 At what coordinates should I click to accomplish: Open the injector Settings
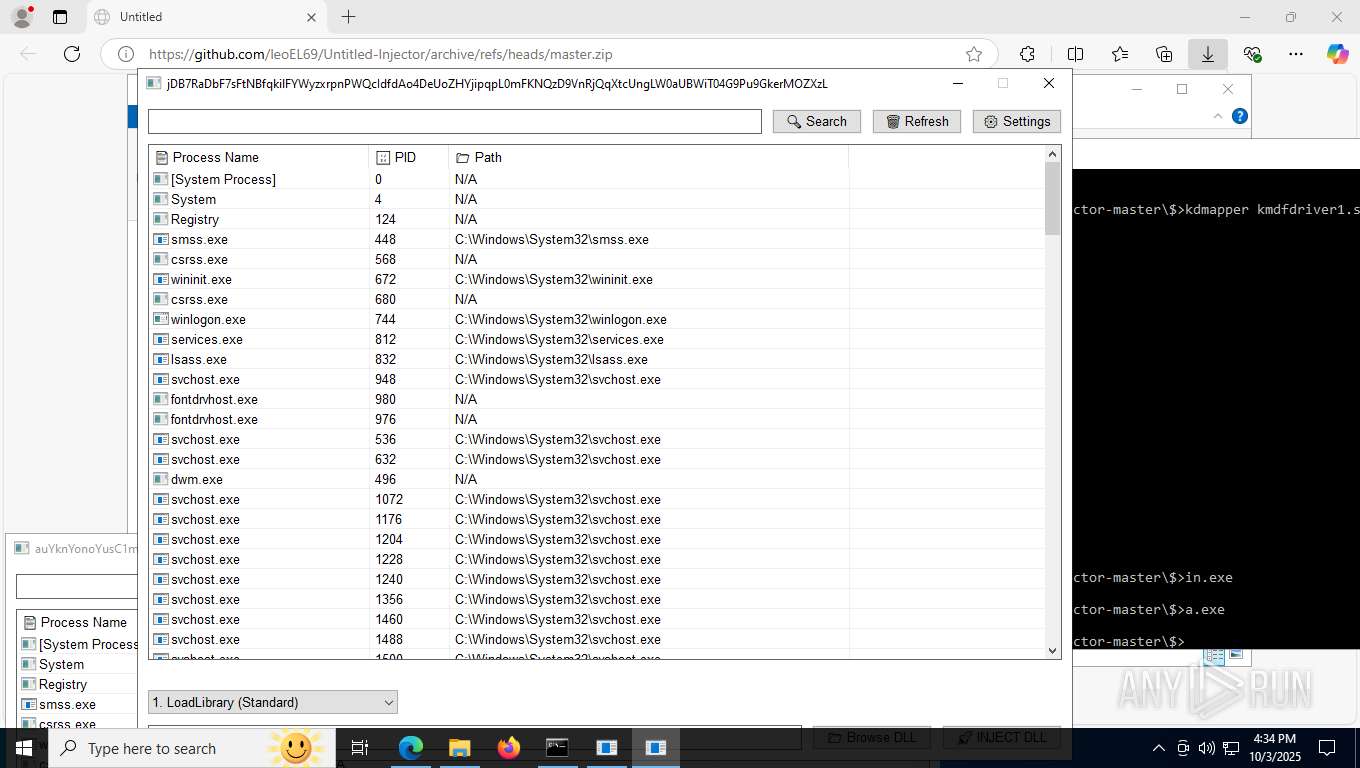(x=1016, y=121)
